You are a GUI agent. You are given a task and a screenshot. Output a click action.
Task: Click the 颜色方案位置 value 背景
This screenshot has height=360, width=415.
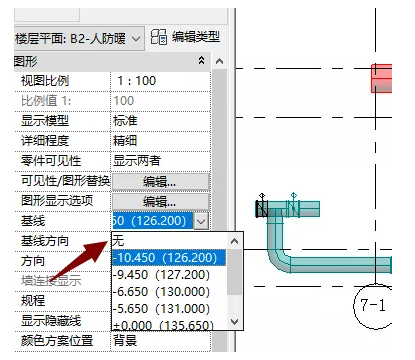click(161, 341)
